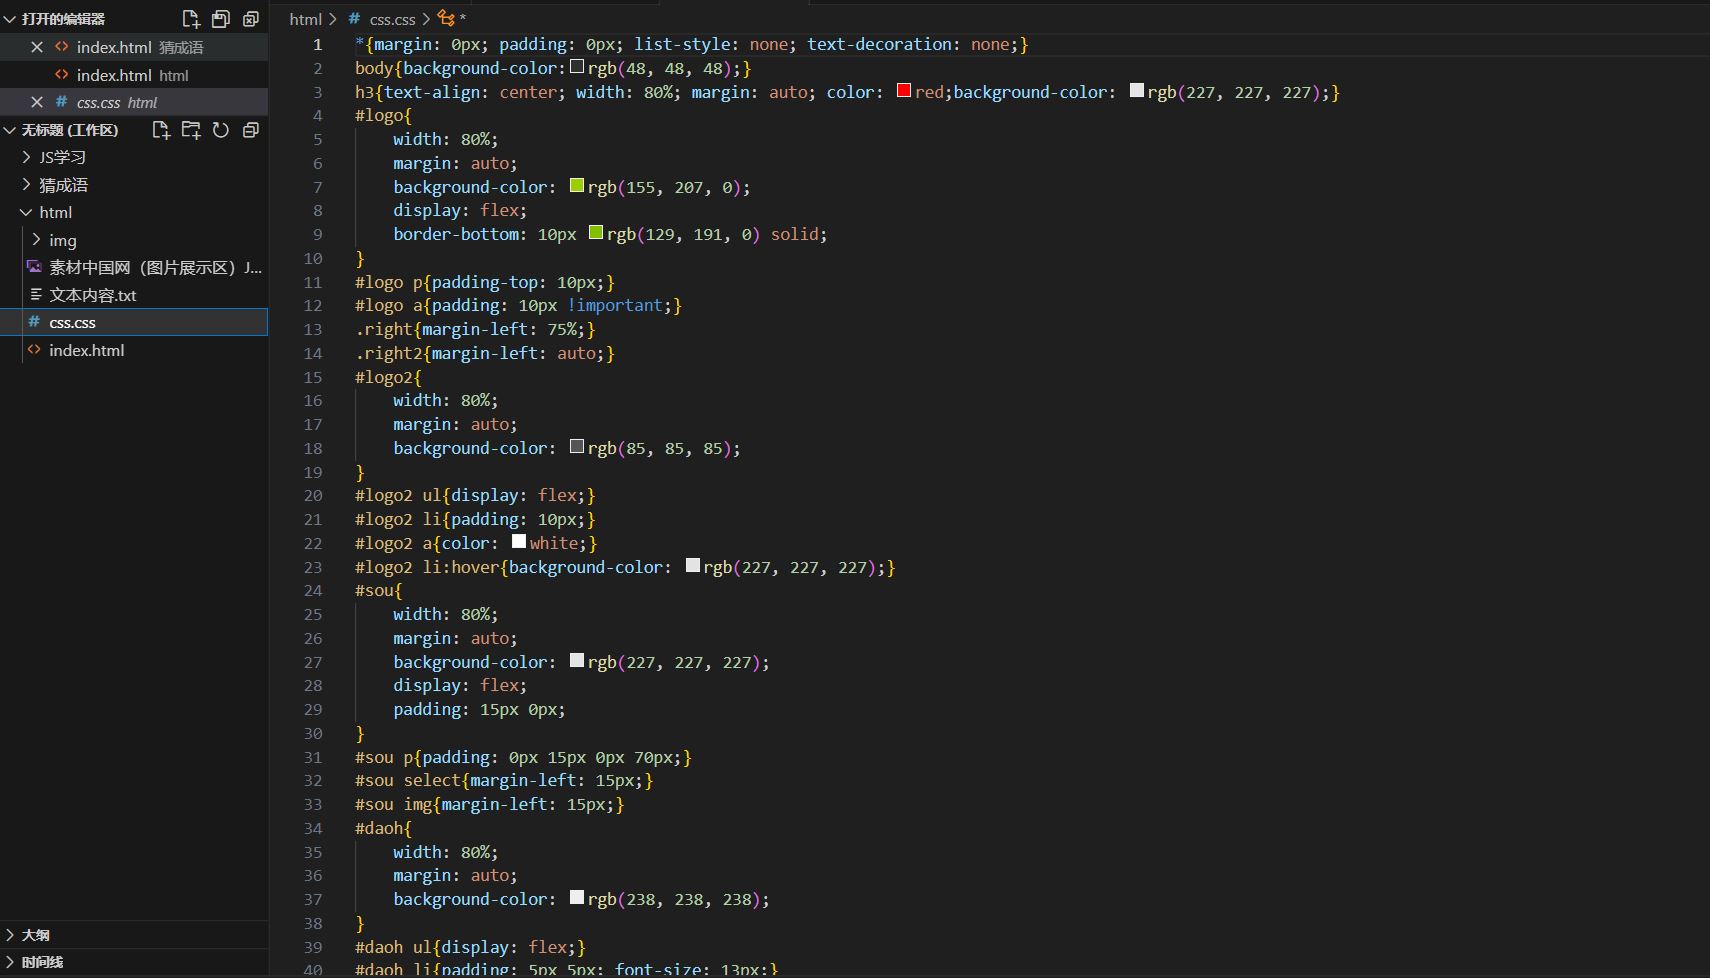Click line number 1 in the gutter
1710x978 pixels.
318,44
